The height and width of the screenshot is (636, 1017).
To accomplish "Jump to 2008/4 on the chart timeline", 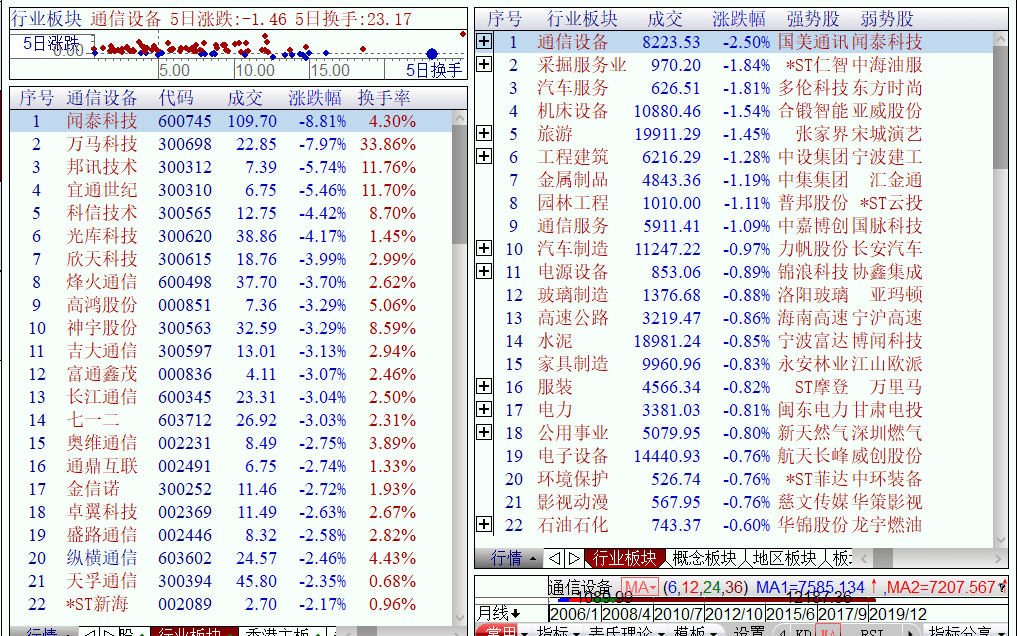I will [x=627, y=614].
